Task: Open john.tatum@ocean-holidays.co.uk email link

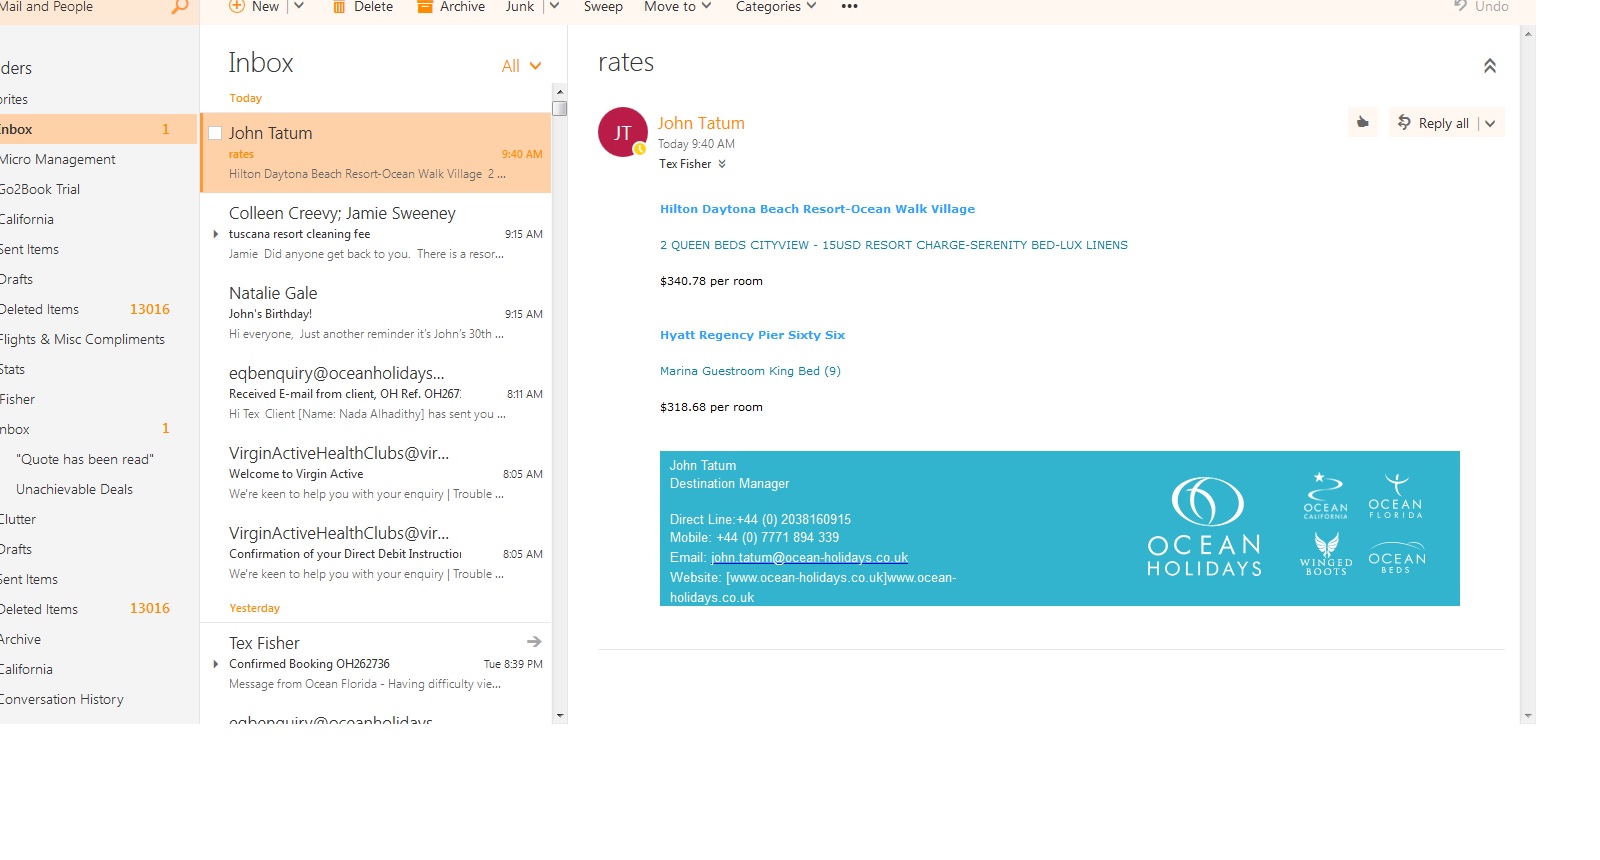Action: pos(809,558)
